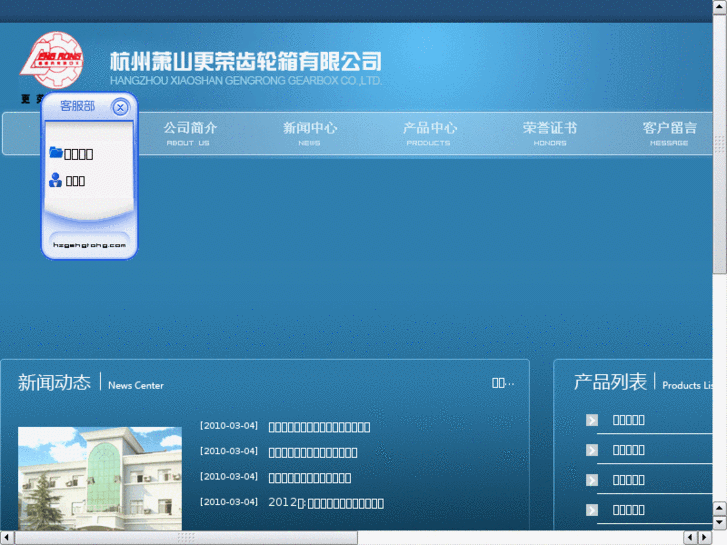Open 客户留言 Message navigation item
The width and height of the screenshot is (727, 545).
pos(670,133)
